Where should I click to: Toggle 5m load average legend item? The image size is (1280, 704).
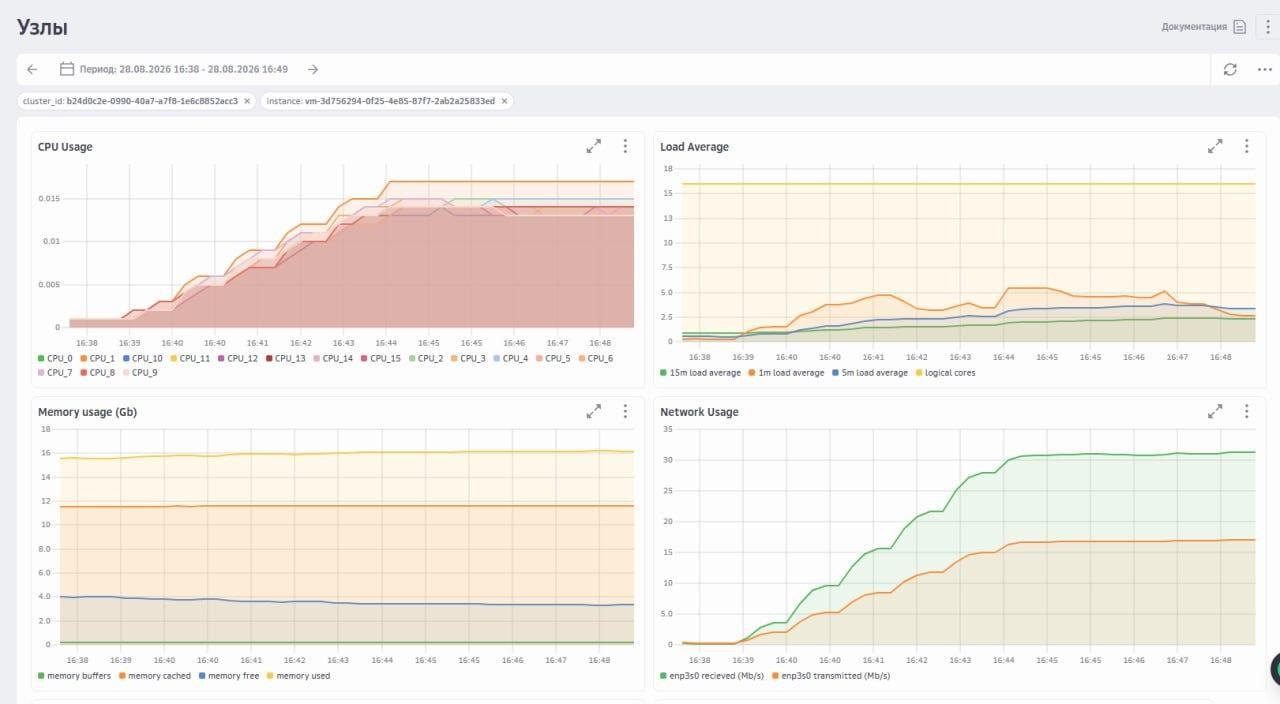870,372
